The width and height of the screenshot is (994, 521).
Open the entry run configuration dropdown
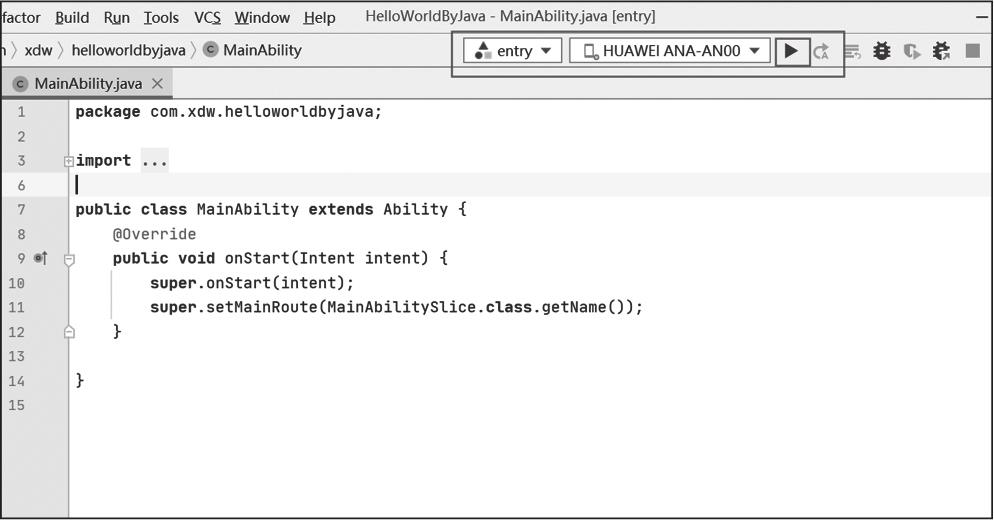pyautogui.click(x=513, y=51)
